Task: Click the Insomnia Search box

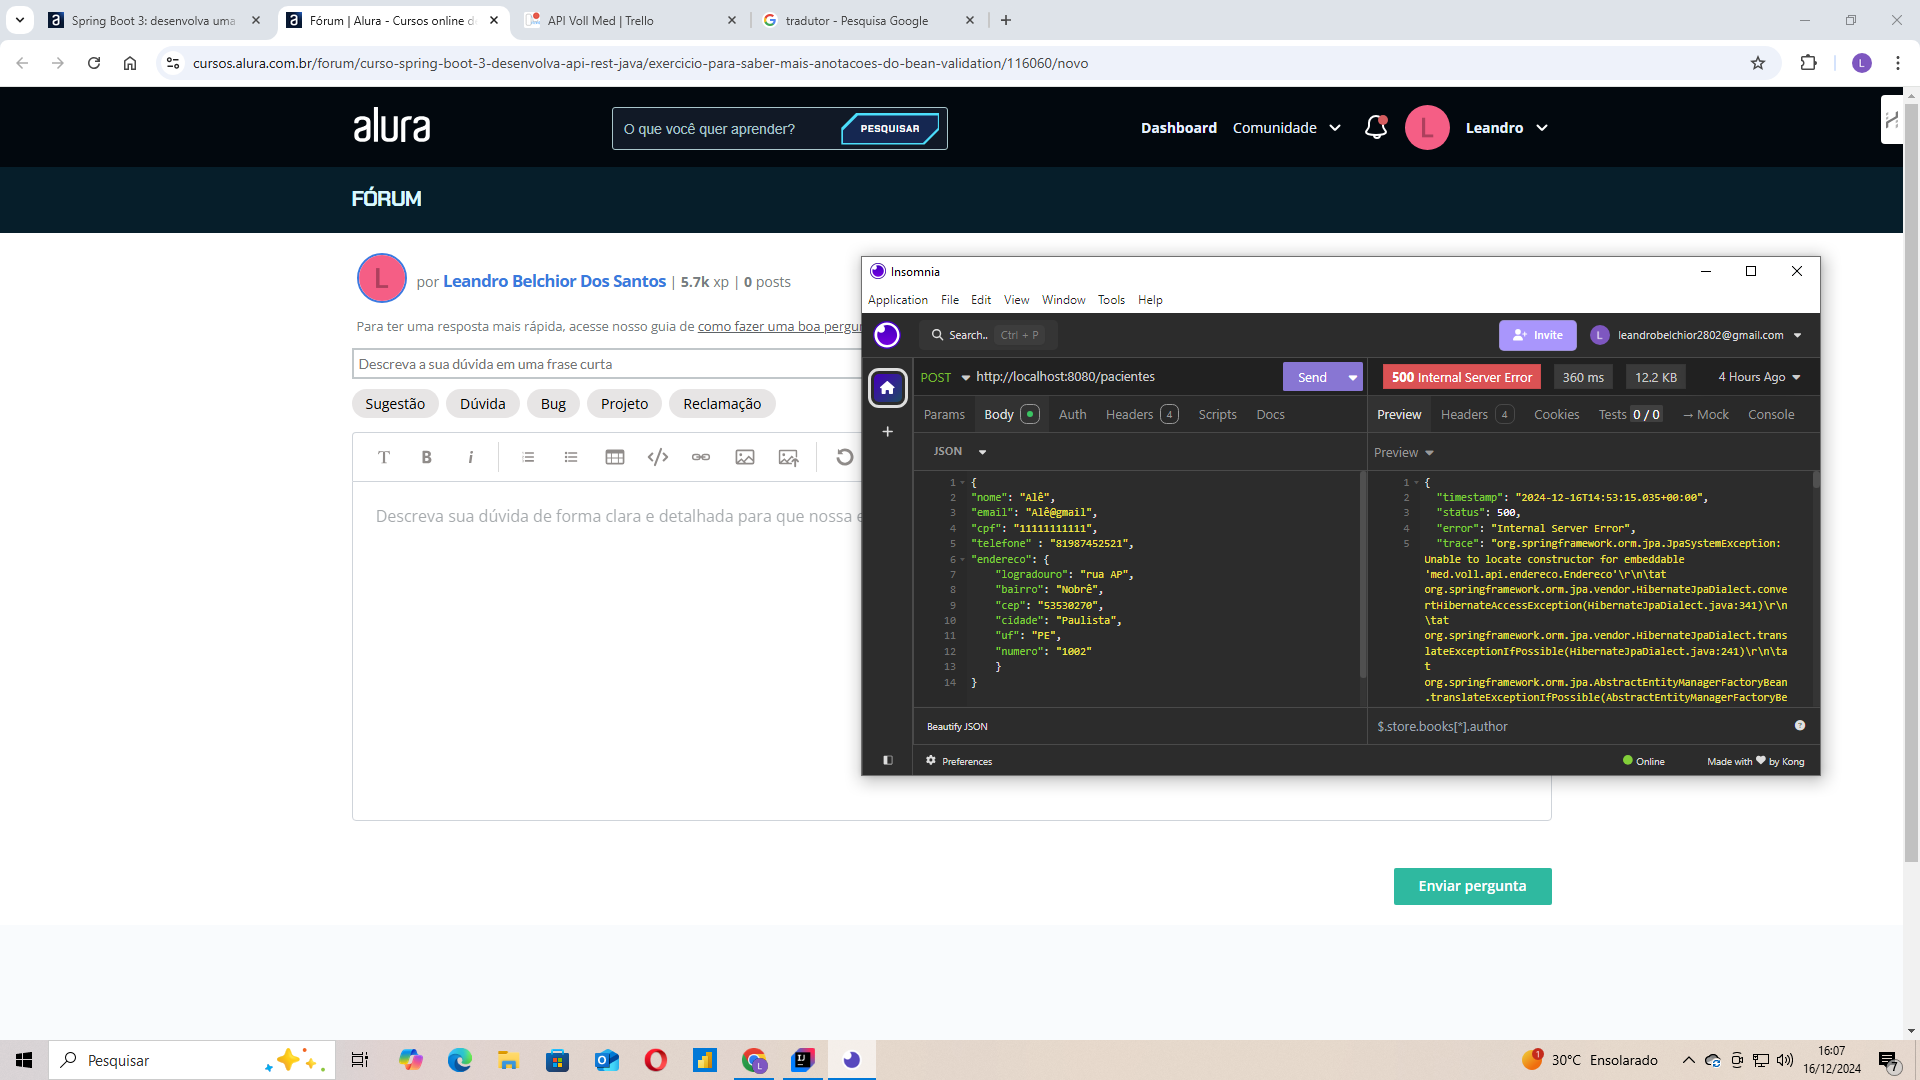Action: tap(988, 335)
